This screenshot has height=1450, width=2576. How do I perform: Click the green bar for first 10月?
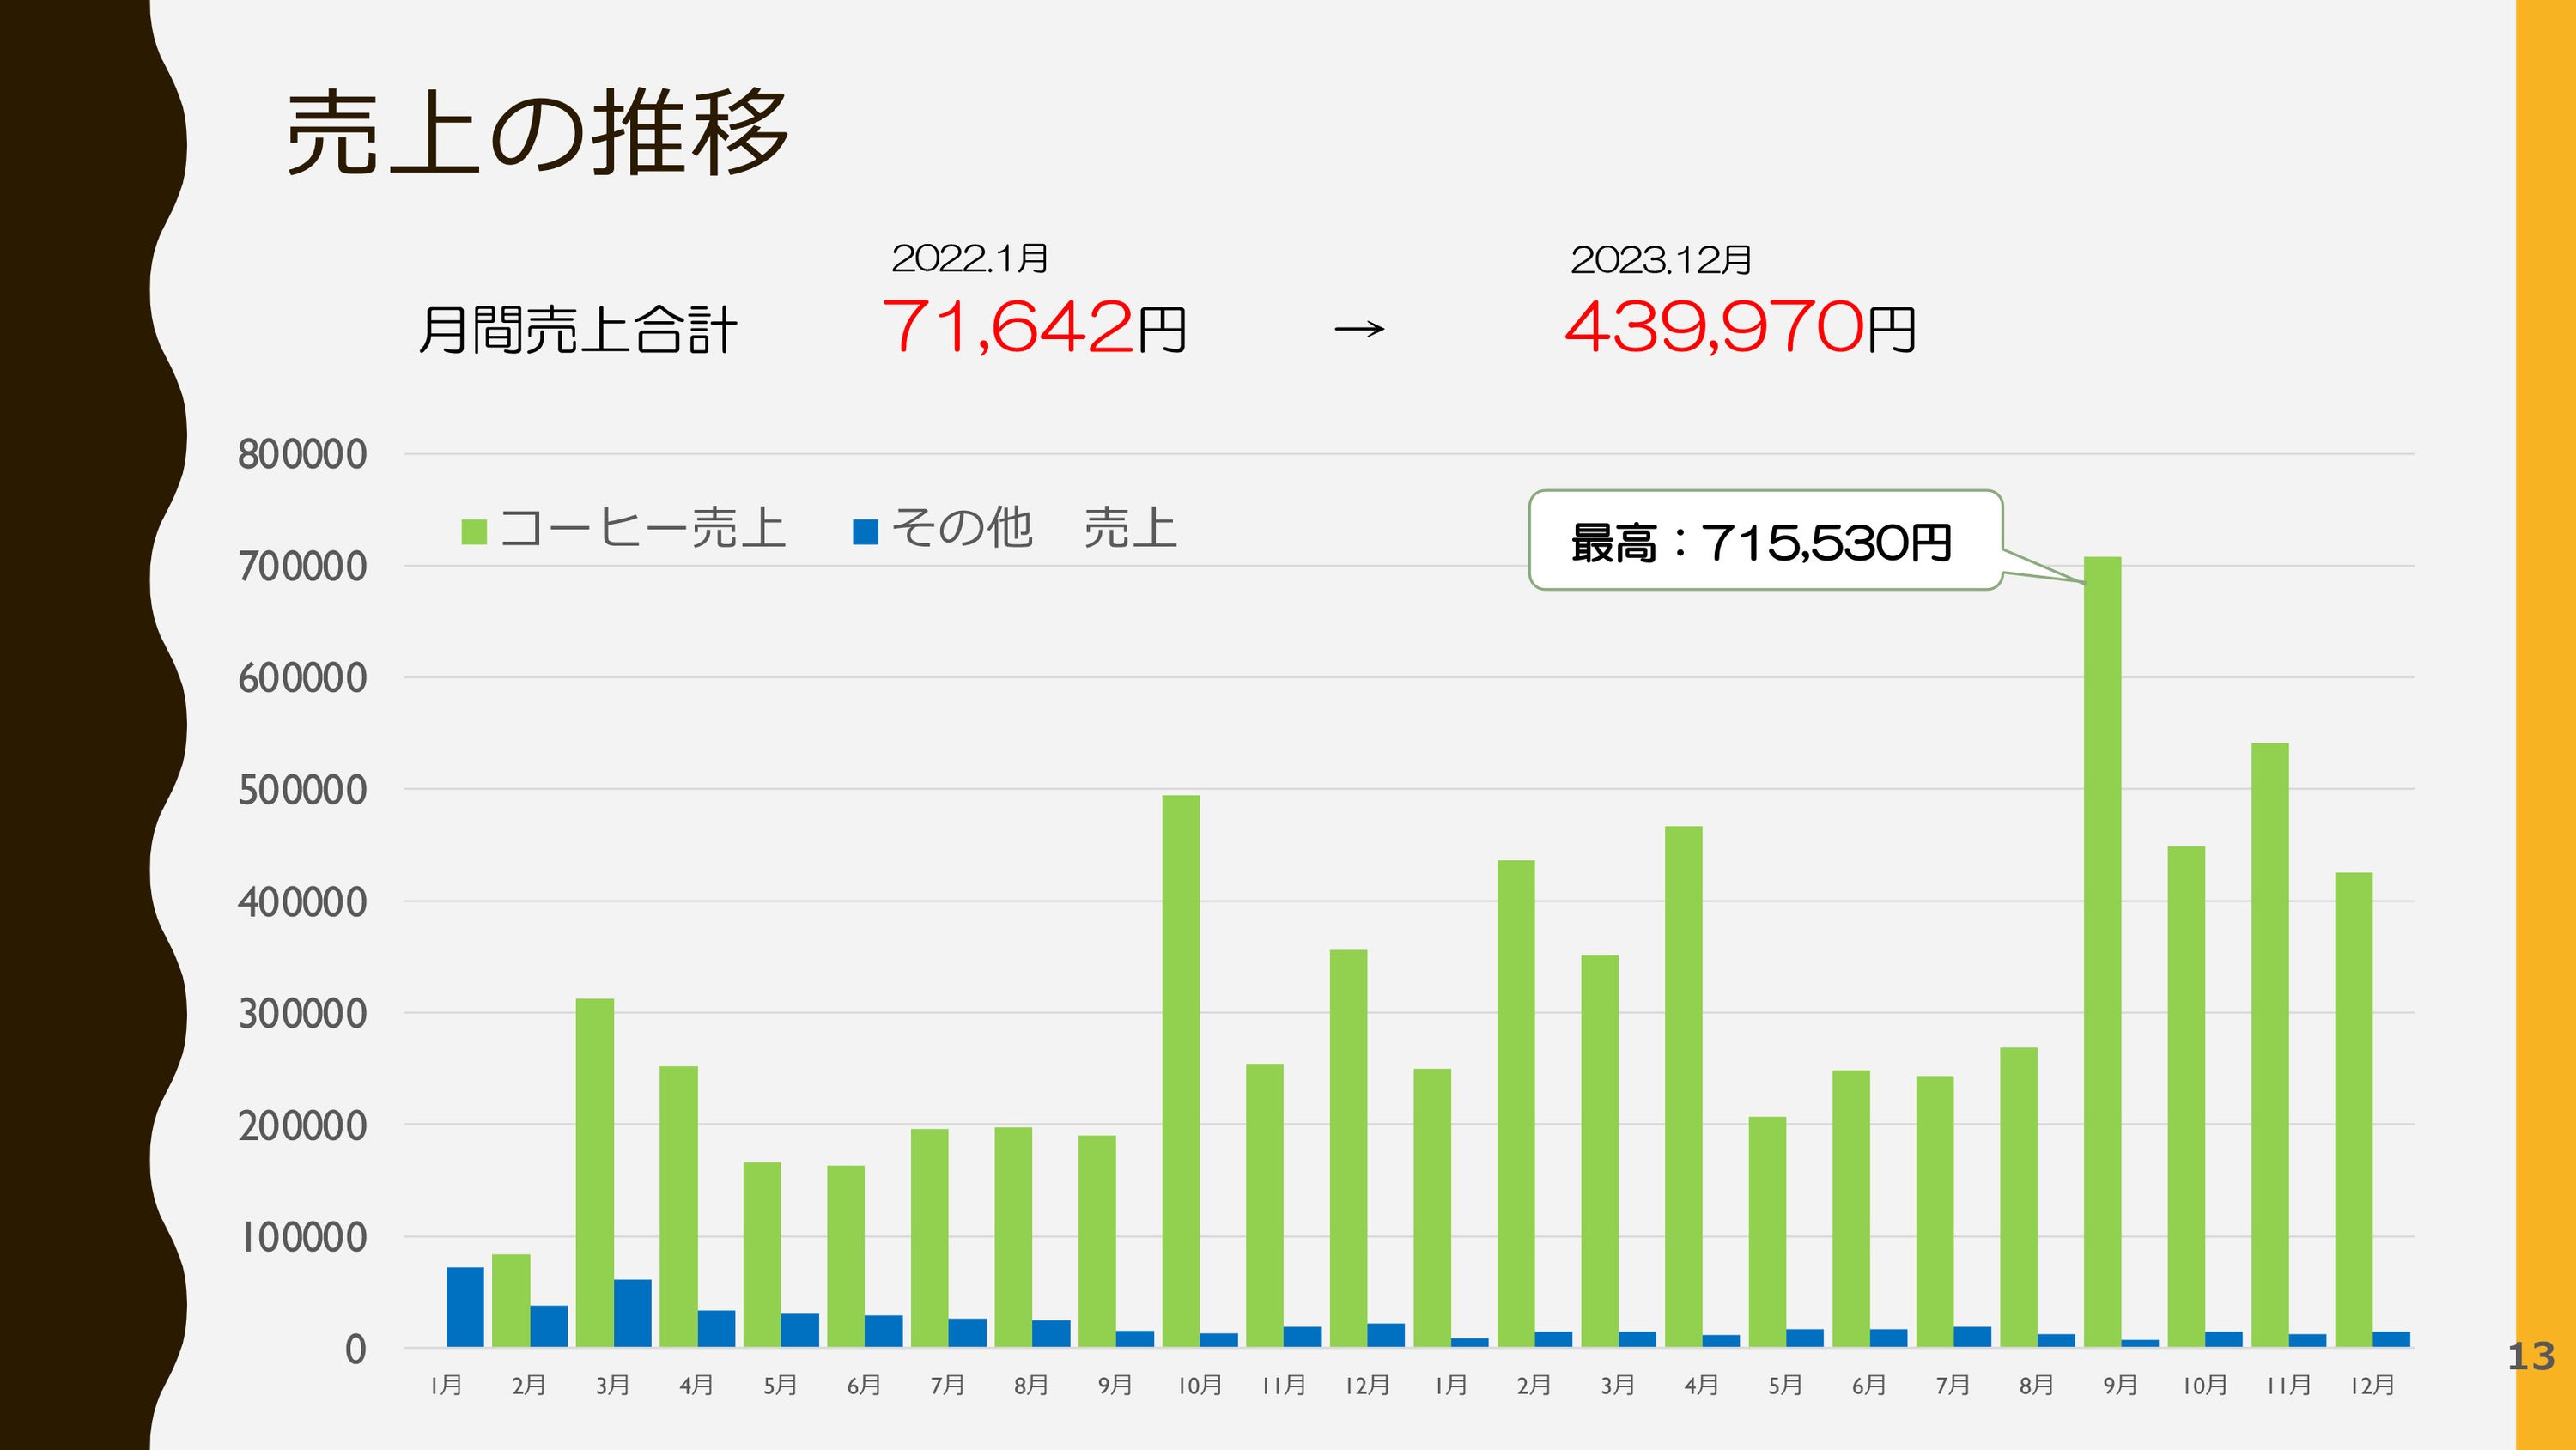tap(1181, 1070)
